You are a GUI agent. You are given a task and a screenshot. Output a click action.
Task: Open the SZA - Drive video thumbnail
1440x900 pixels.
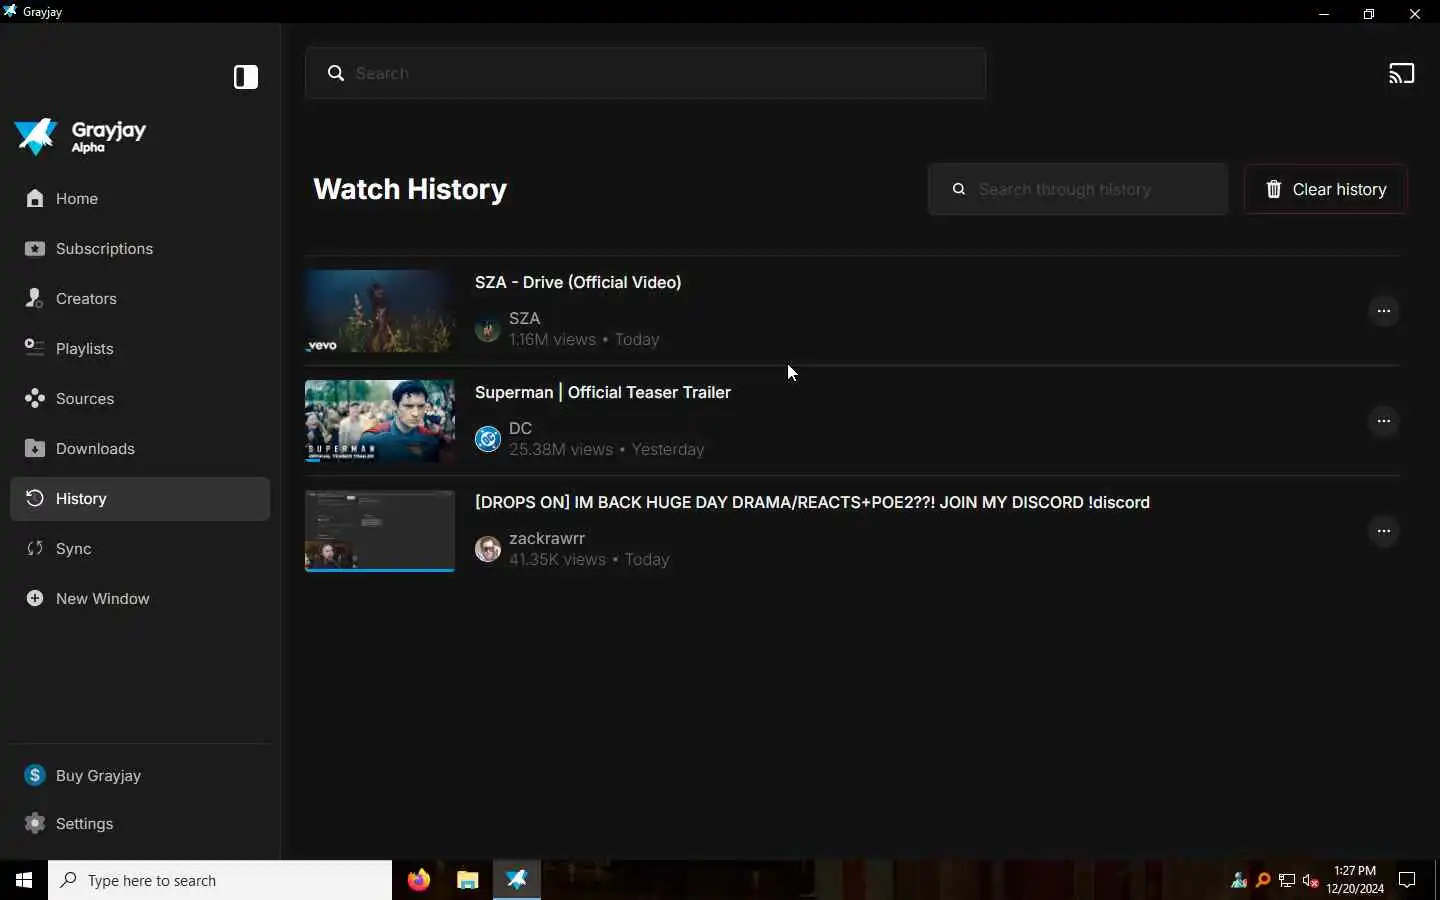(380, 311)
